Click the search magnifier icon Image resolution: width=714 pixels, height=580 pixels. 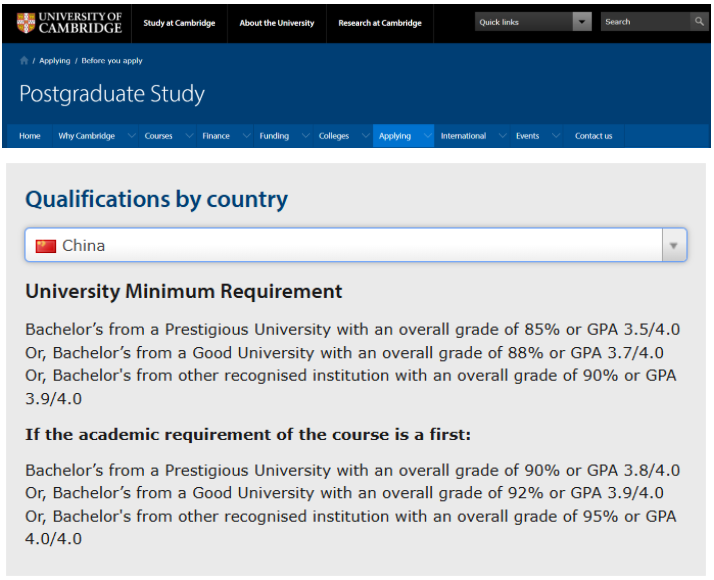click(699, 21)
